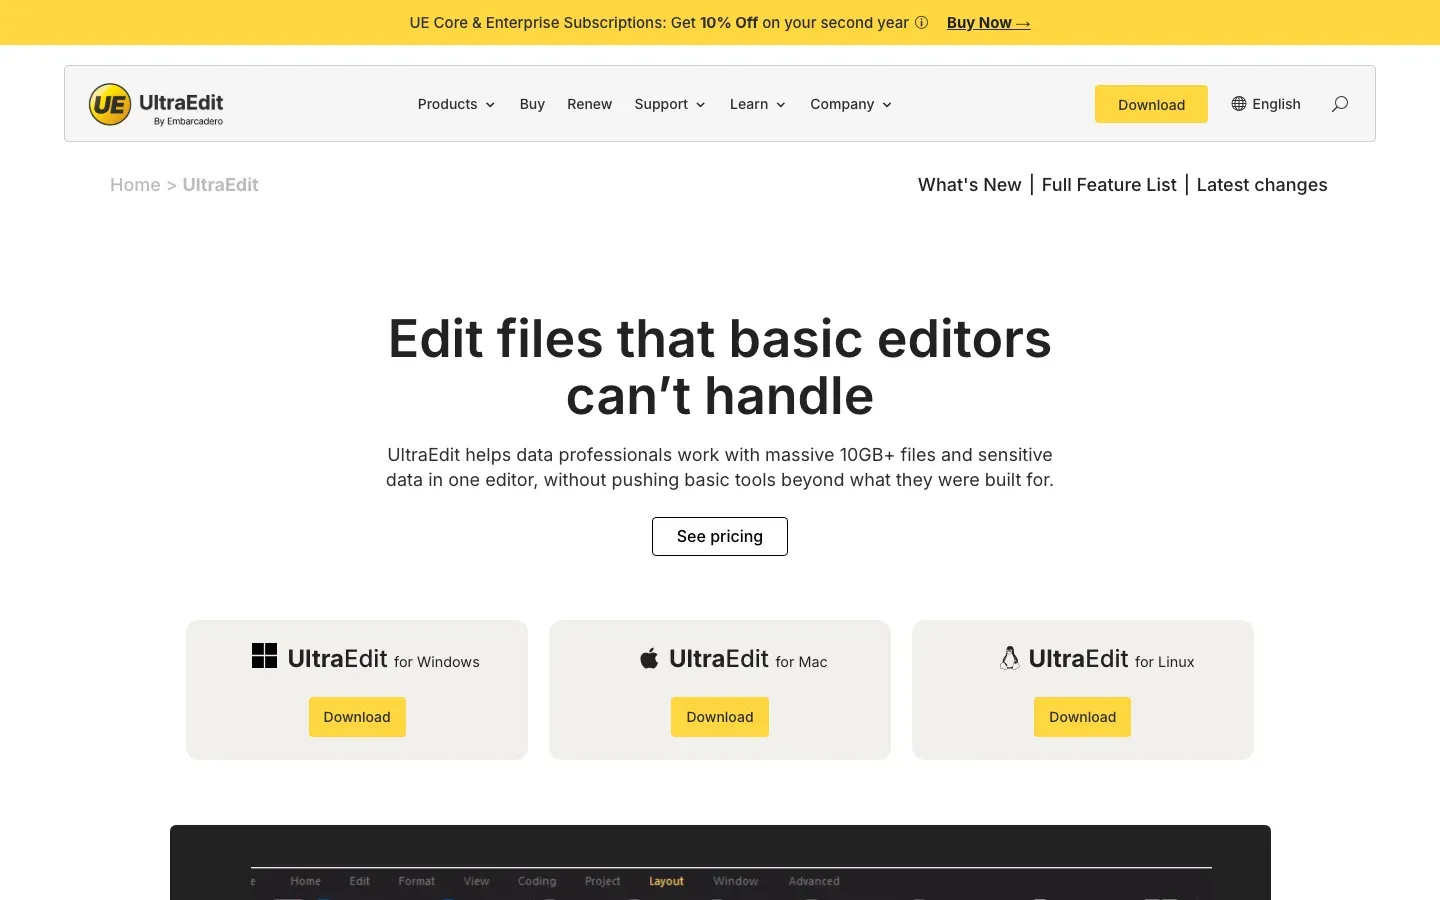Click the Coding tab in the app preview
Image resolution: width=1440 pixels, height=900 pixels.
(x=537, y=881)
